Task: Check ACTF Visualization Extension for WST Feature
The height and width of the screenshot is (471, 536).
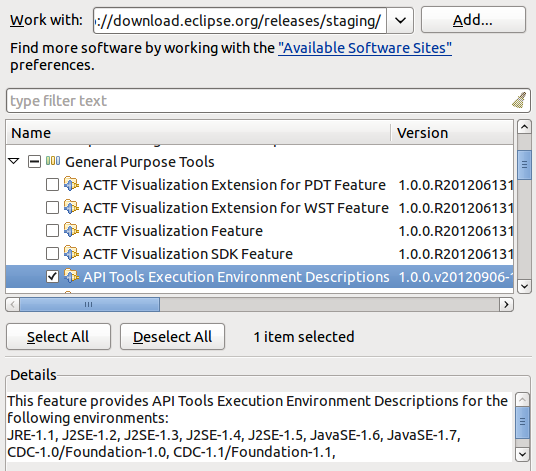Action: 52,208
